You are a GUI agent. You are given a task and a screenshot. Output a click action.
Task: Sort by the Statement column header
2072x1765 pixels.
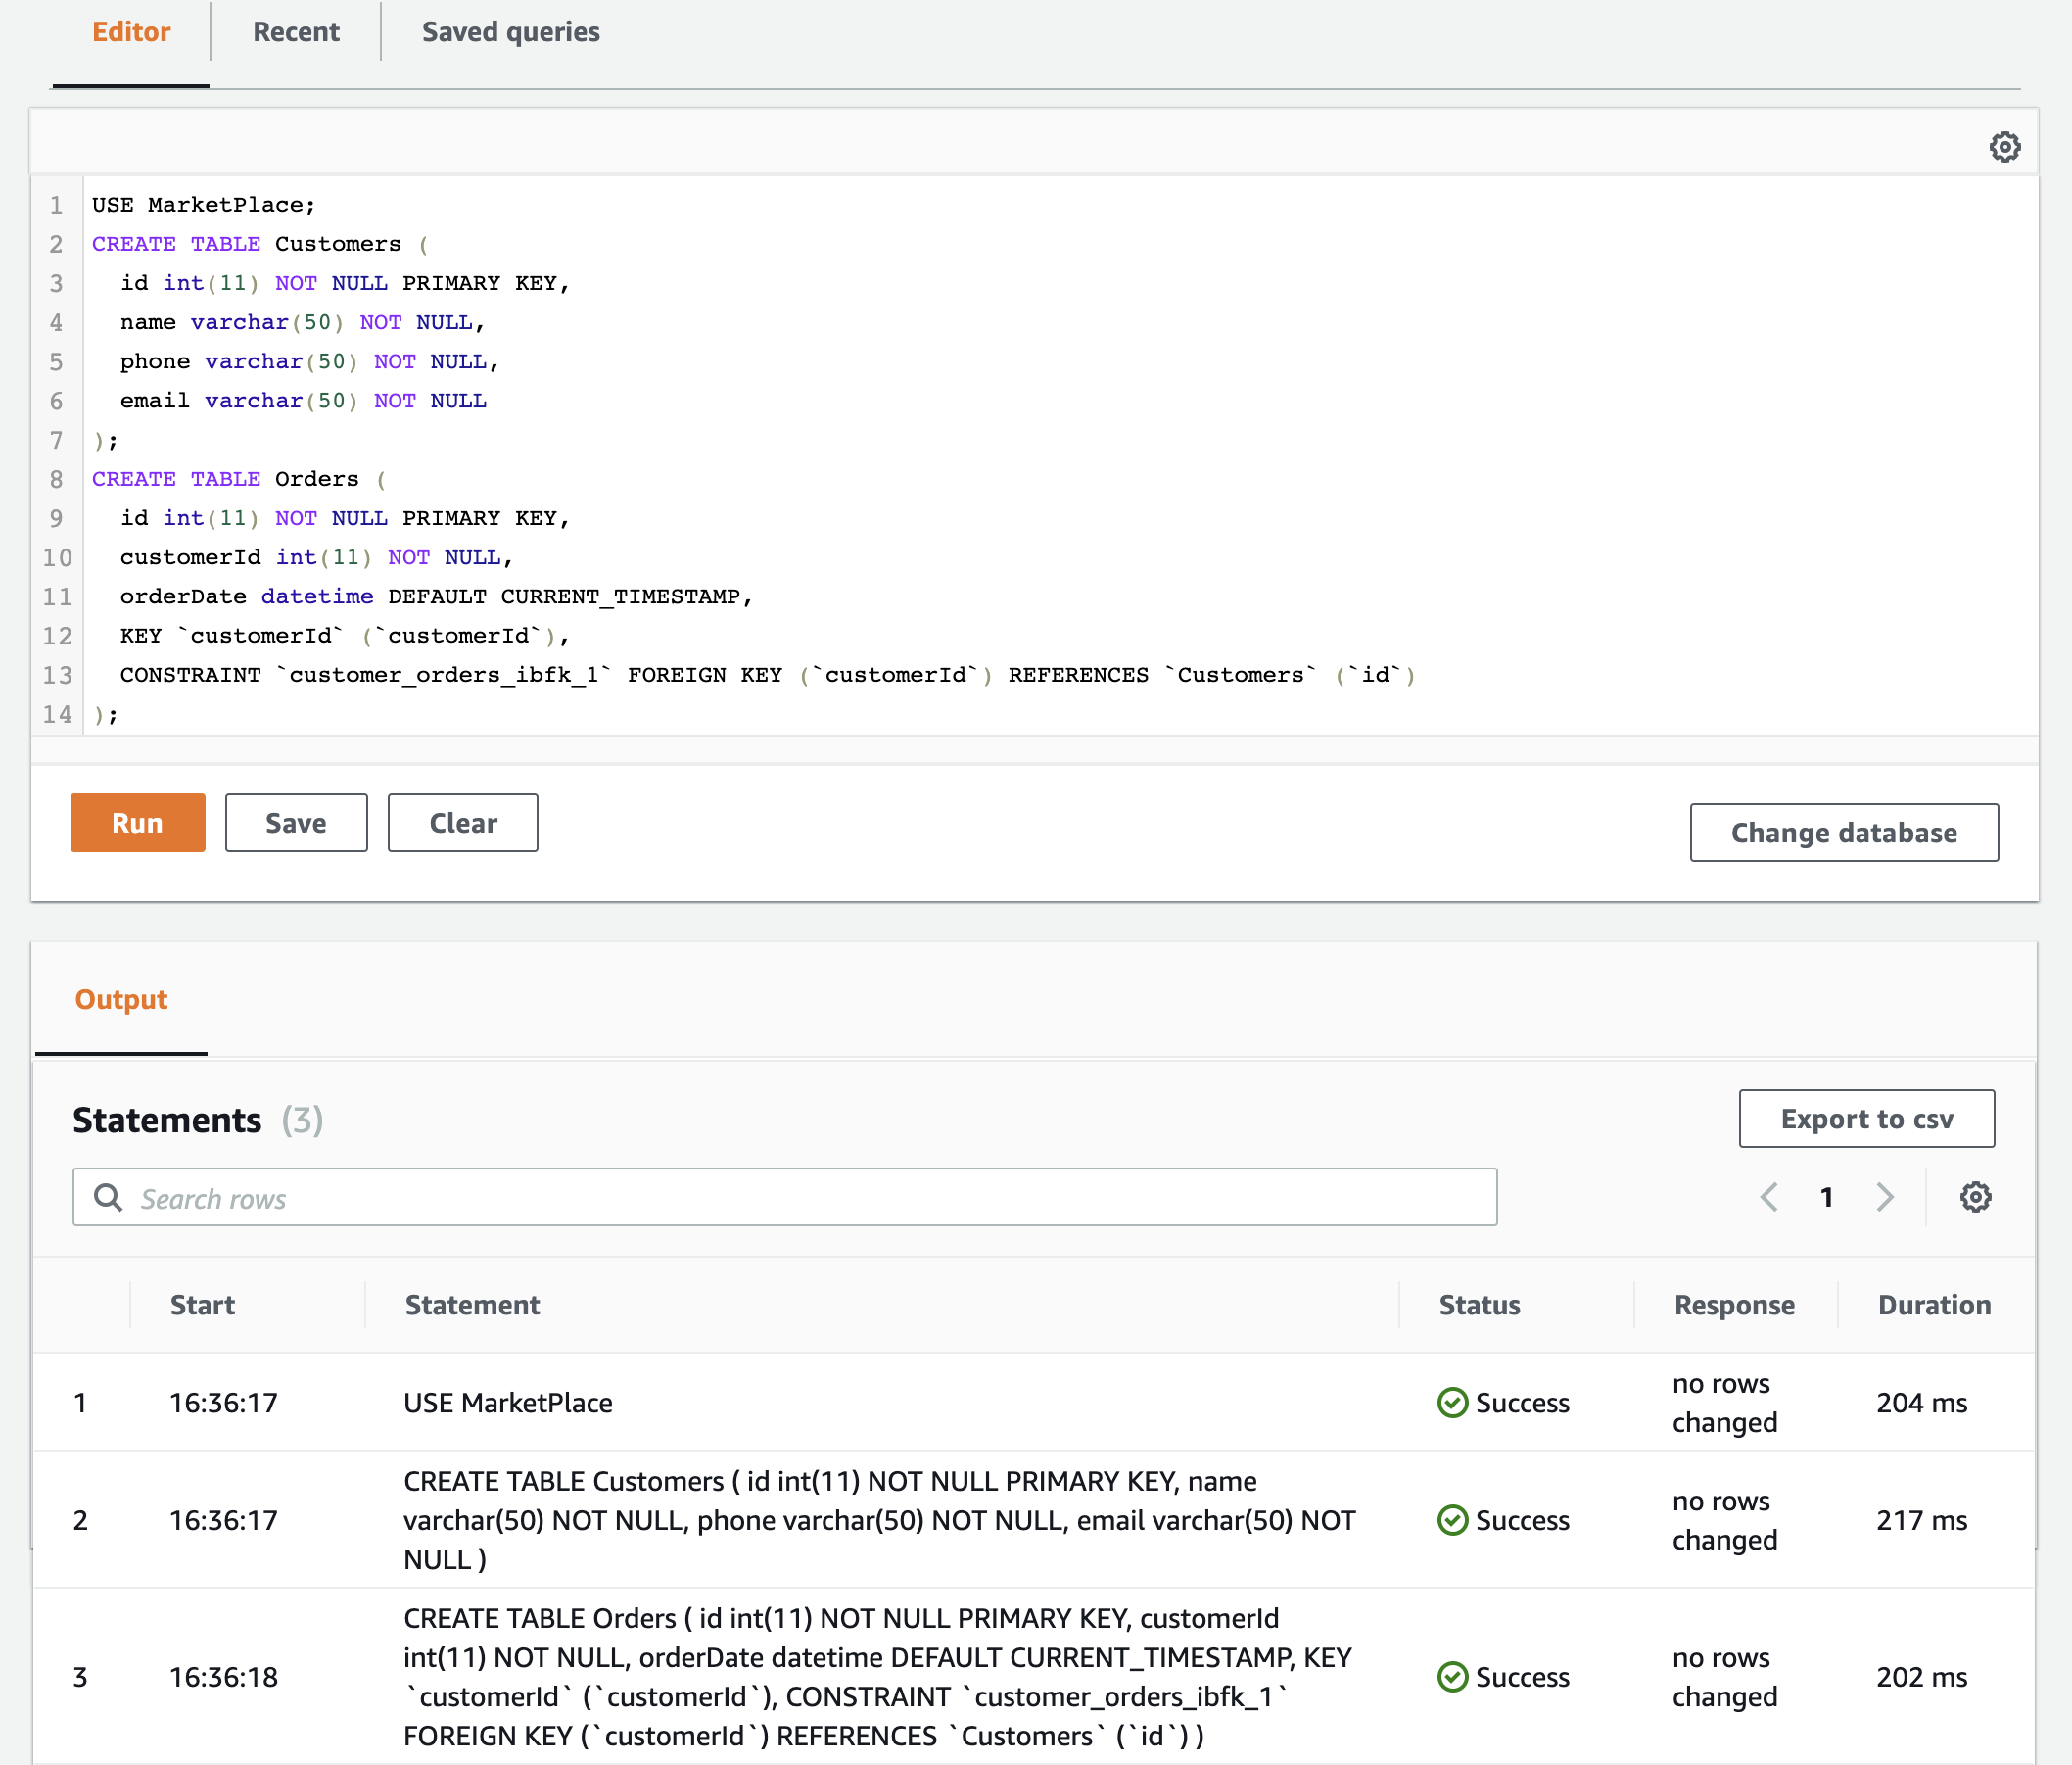click(x=473, y=1305)
